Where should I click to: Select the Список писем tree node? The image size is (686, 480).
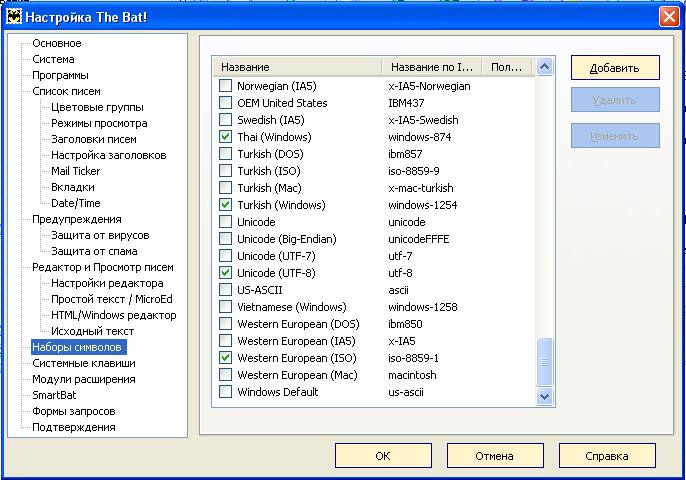pos(66,91)
